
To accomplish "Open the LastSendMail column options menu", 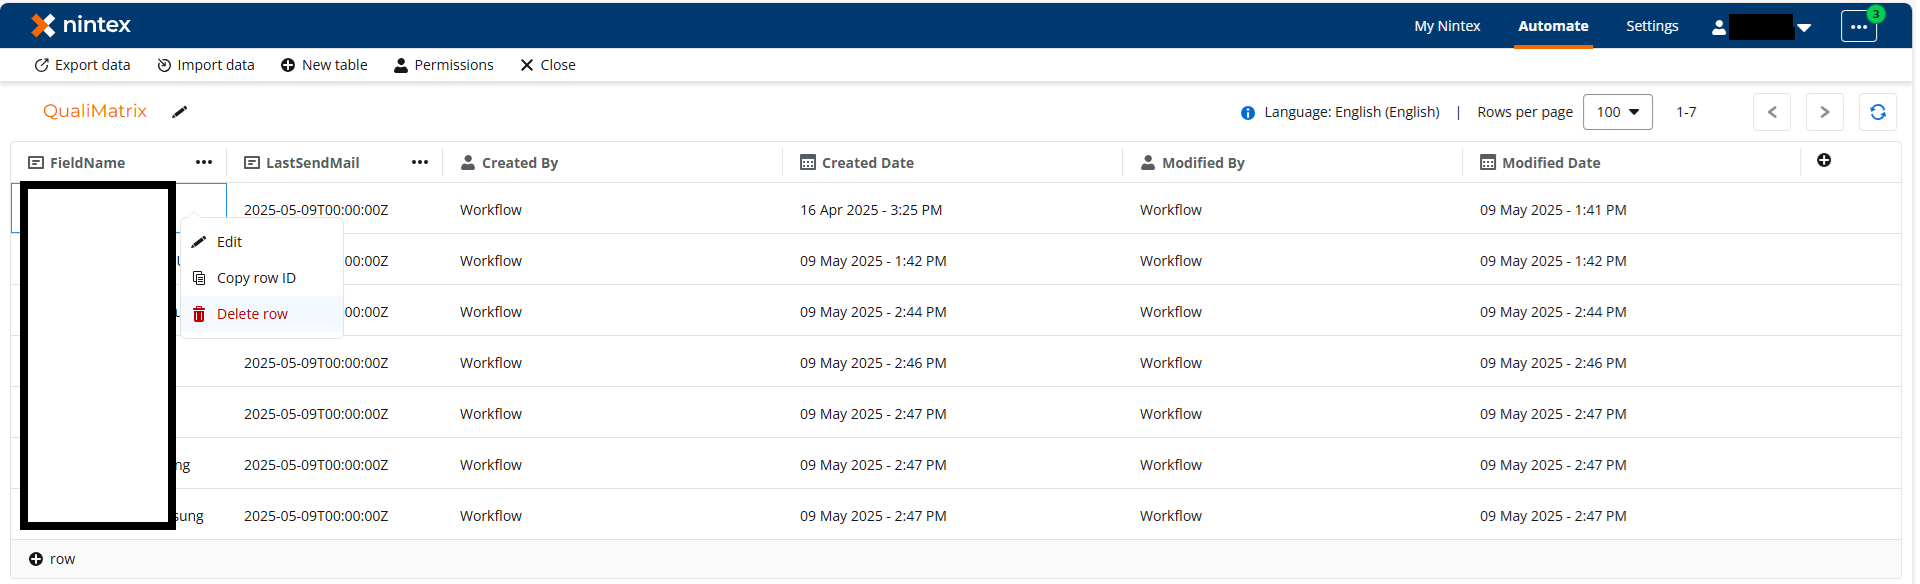I will (x=420, y=162).
